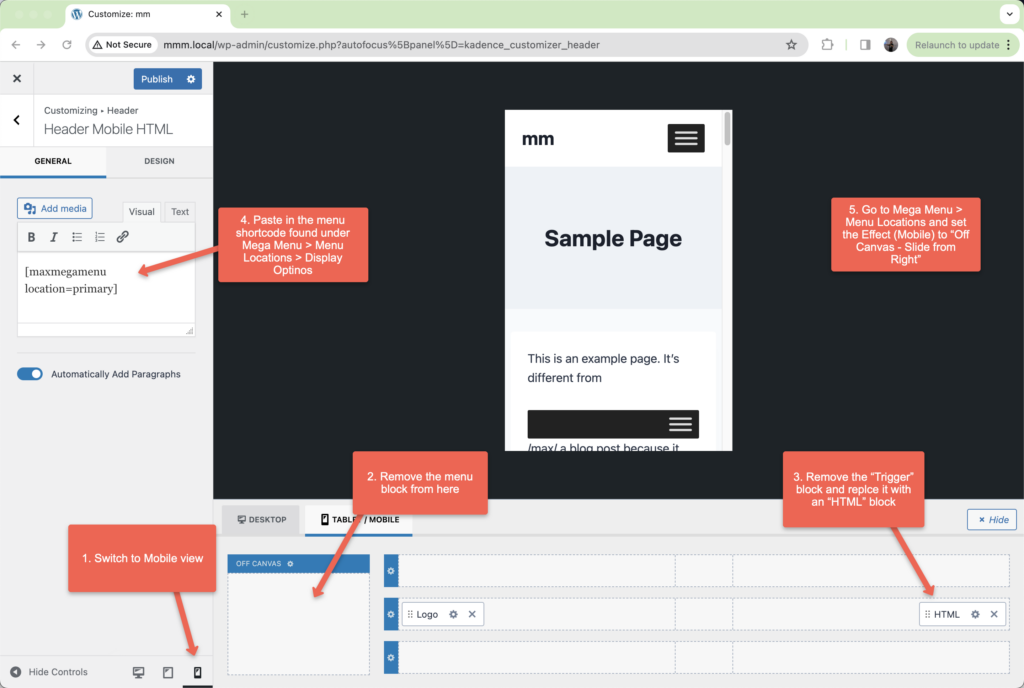Collapse sidebar with Hide Controls
The height and width of the screenshot is (688, 1024).
48,672
